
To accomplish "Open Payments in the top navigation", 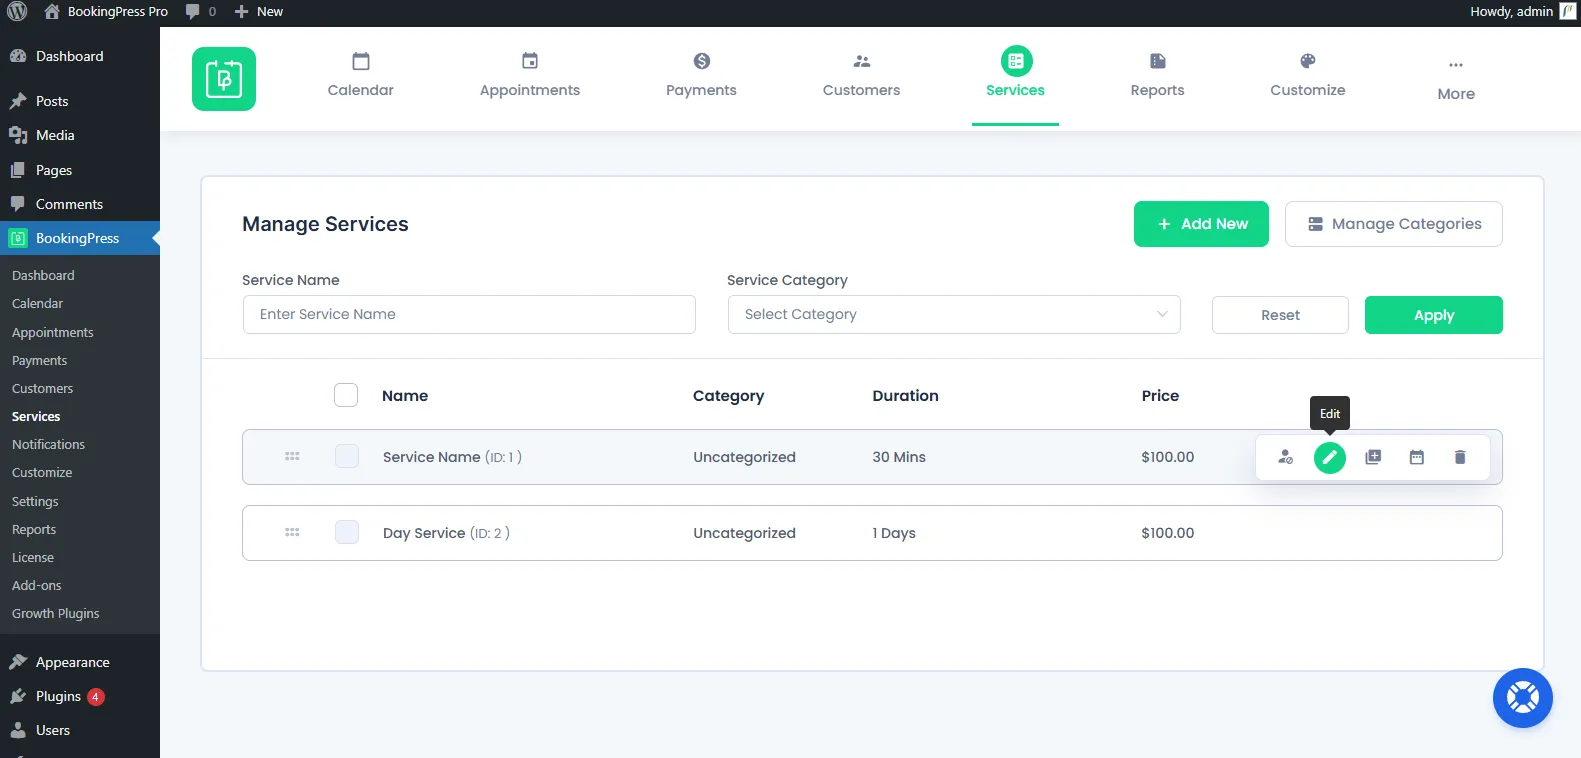I will click(x=701, y=76).
